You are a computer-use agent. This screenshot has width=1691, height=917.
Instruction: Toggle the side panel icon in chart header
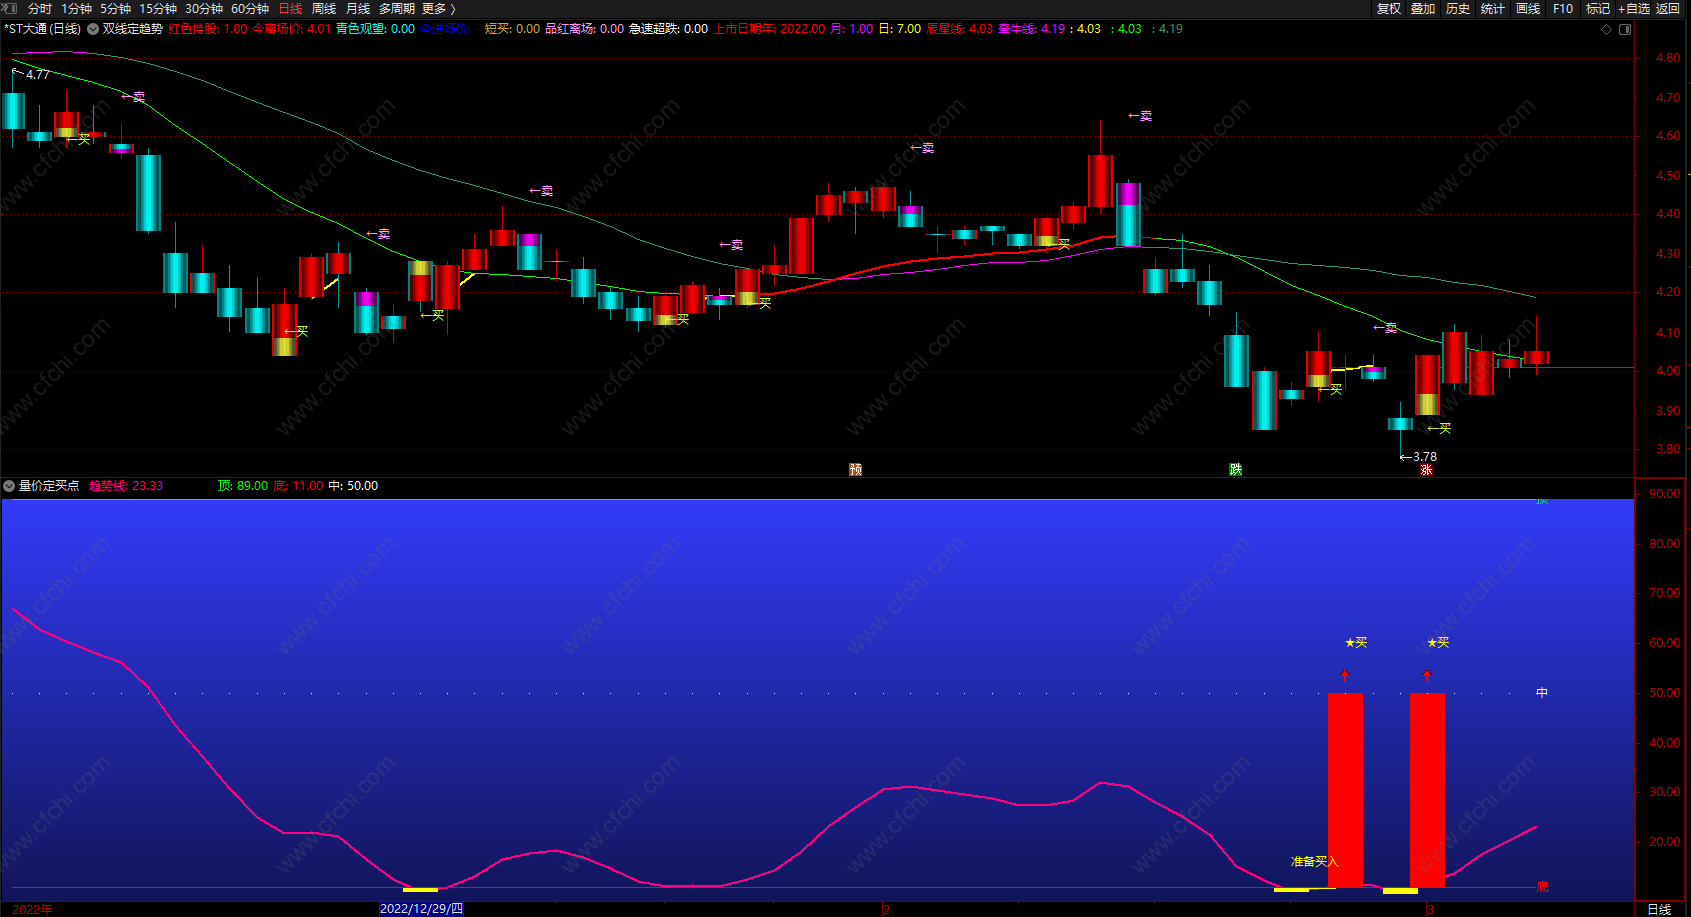[x=1625, y=29]
